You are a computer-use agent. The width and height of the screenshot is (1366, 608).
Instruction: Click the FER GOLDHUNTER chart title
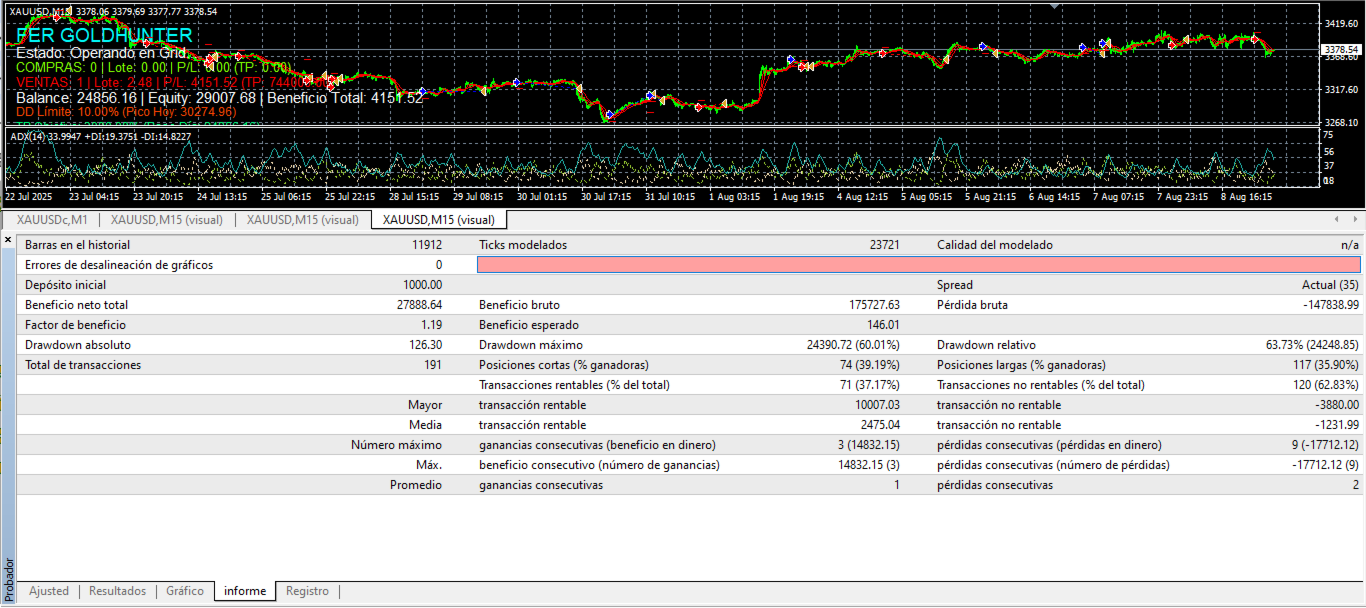(x=104, y=36)
